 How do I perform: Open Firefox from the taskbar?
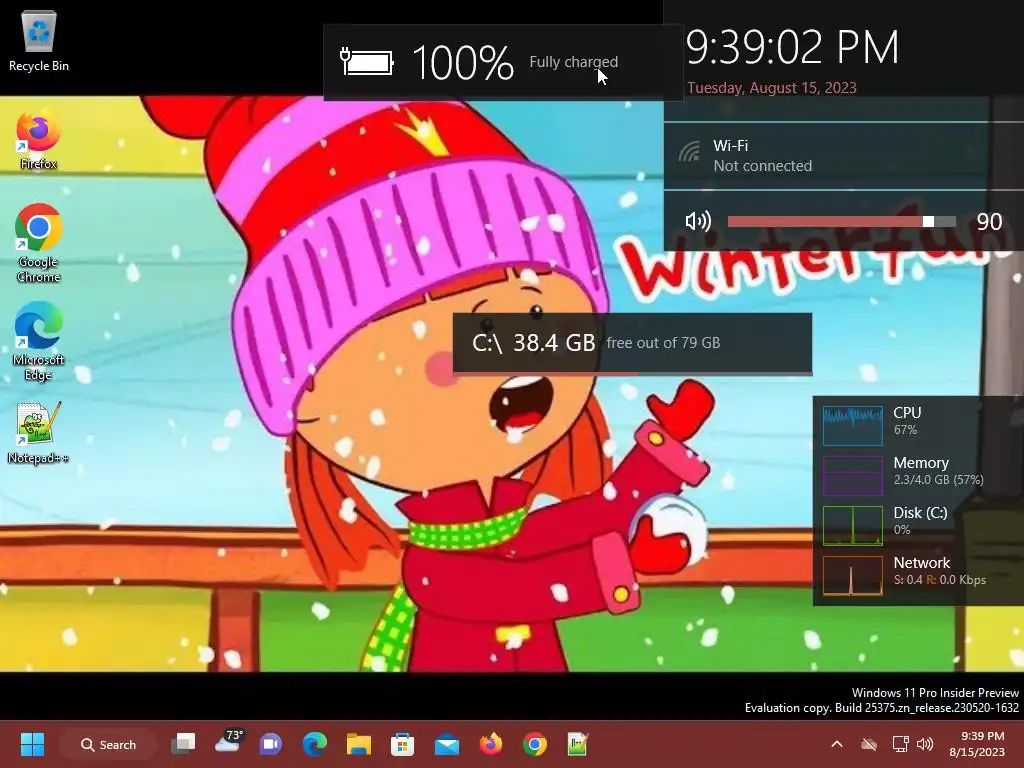tap(490, 744)
